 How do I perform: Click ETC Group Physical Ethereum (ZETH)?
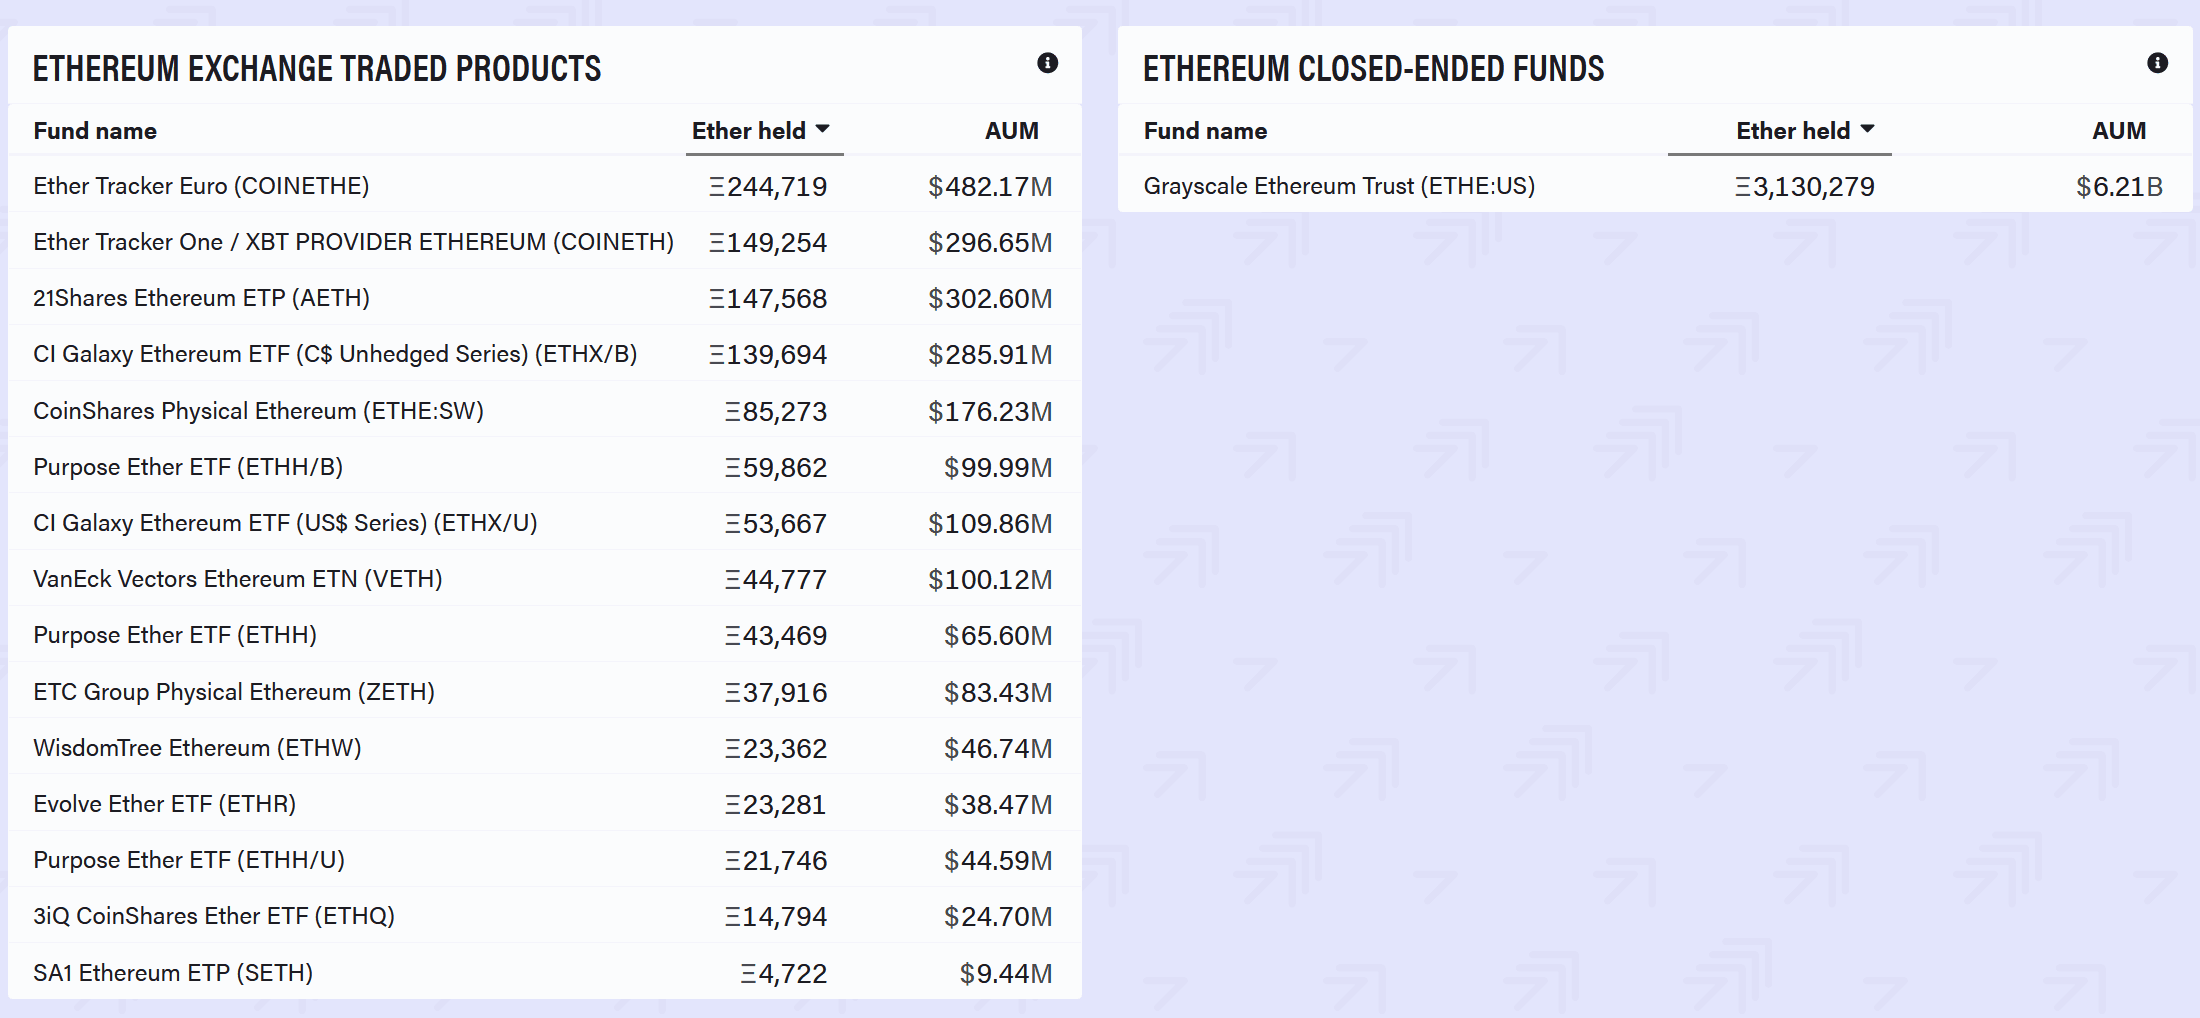click(x=234, y=692)
